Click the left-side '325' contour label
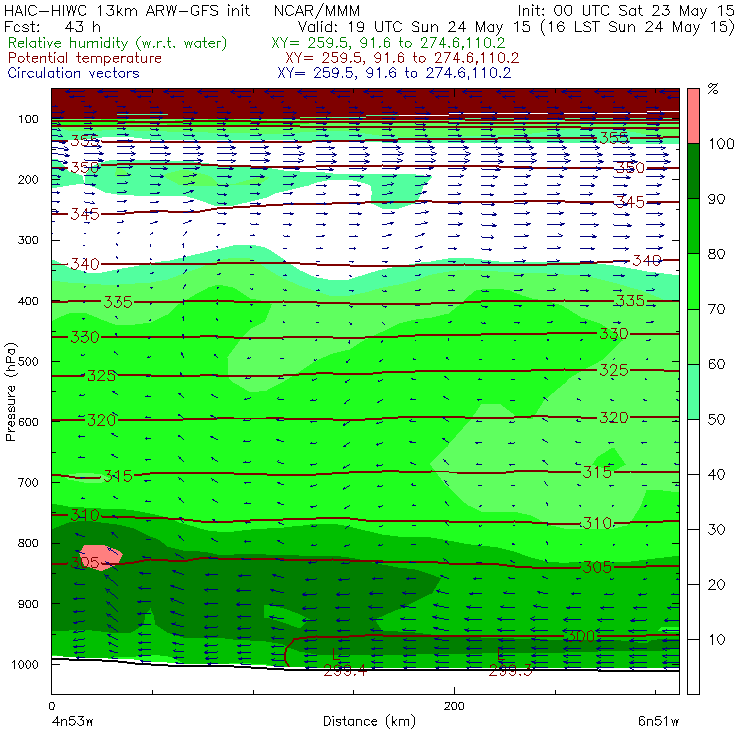This screenshot has width=740, height=740. 101,376
